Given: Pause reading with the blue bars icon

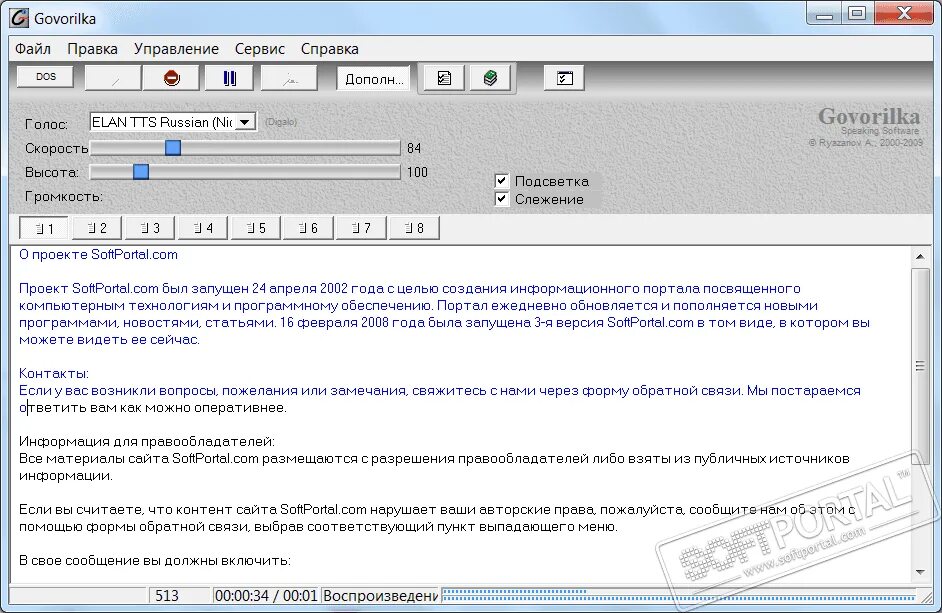Looking at the screenshot, I should (229, 78).
